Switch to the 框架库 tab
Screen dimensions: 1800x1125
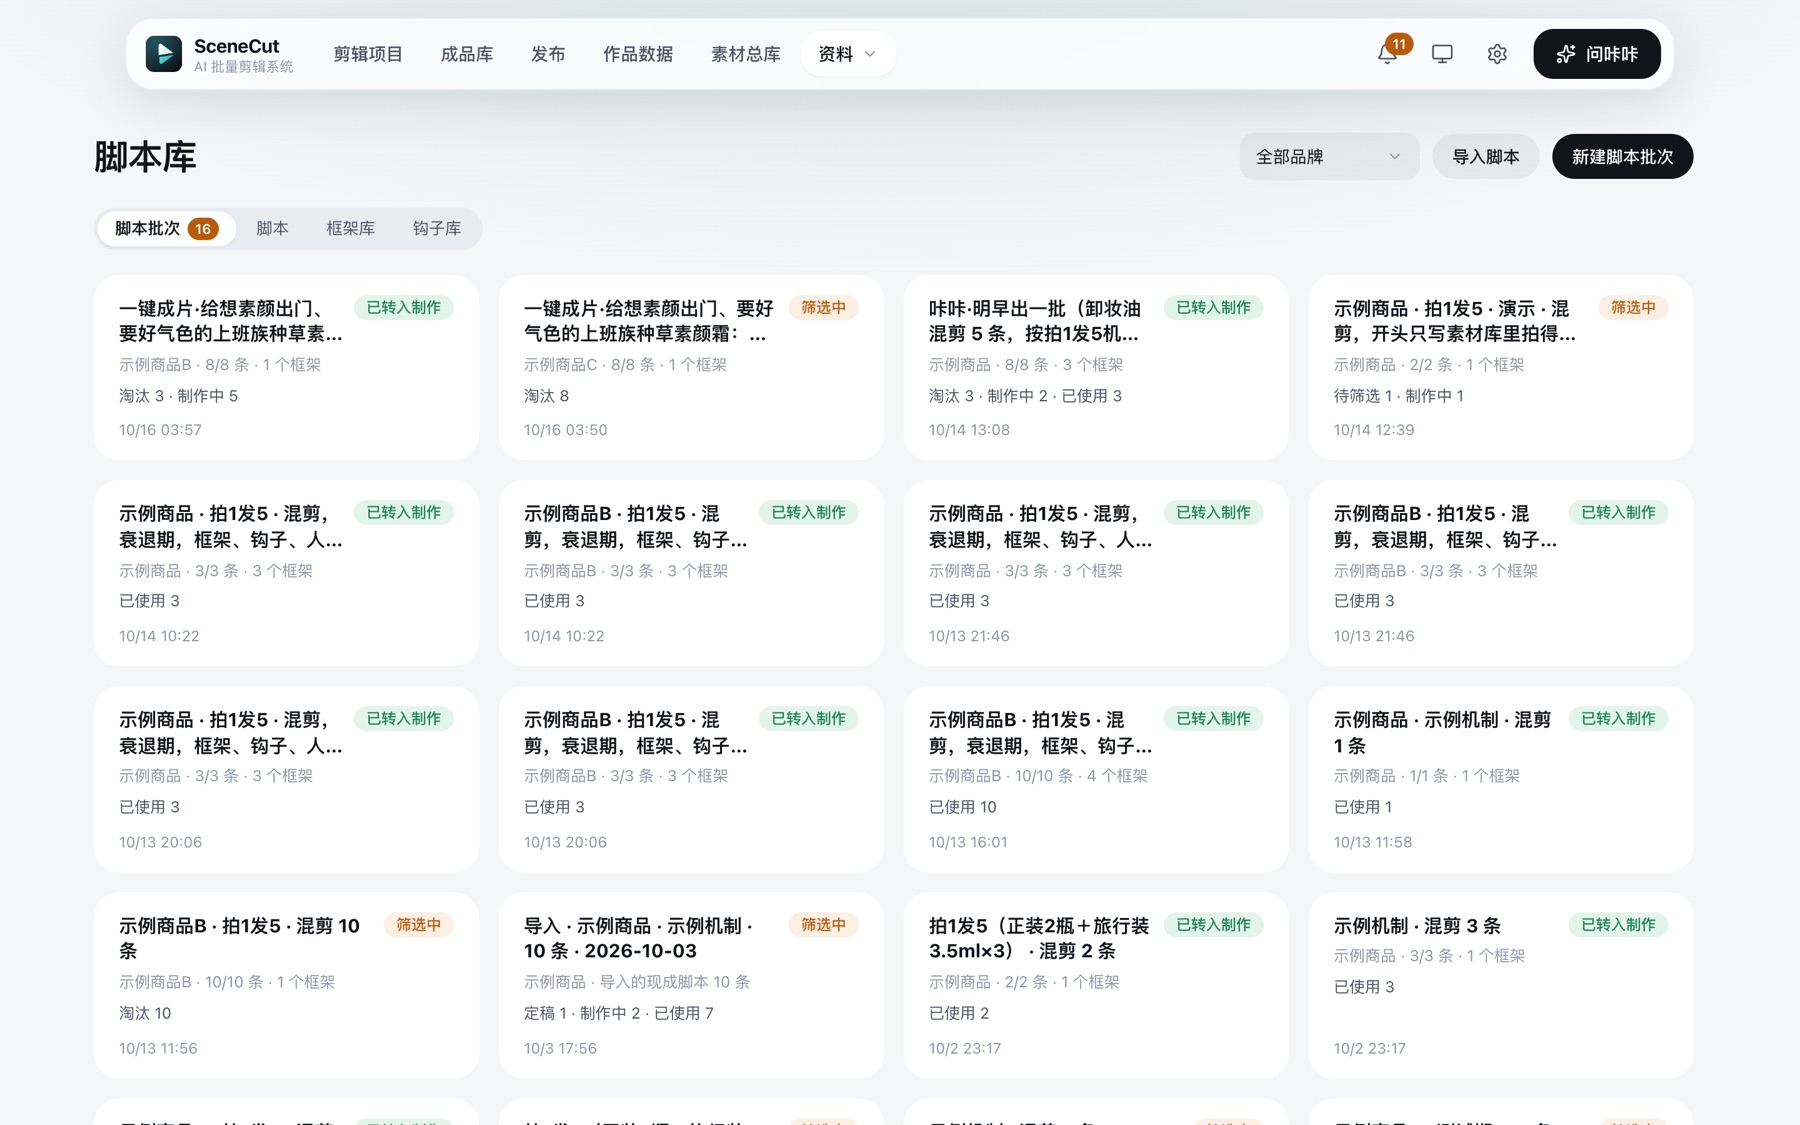(x=350, y=228)
